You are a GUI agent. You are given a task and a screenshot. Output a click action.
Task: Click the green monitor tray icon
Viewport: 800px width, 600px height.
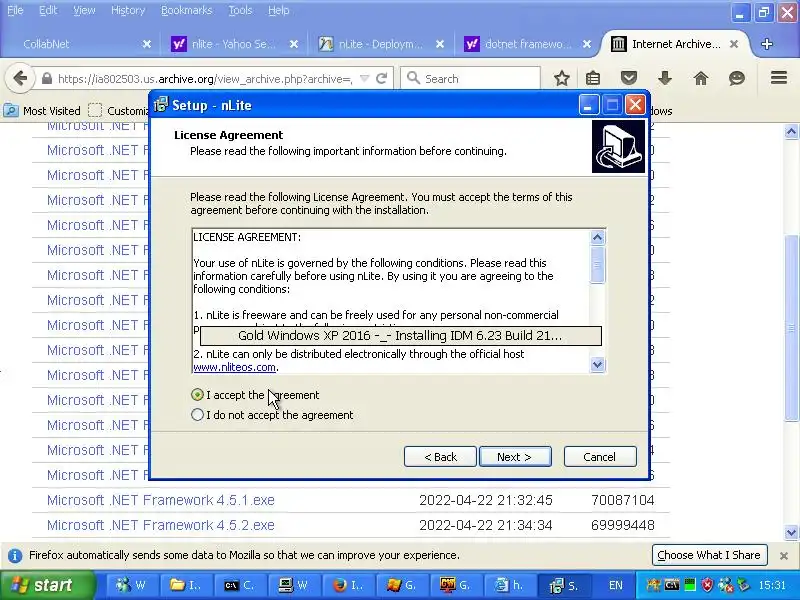point(690,585)
